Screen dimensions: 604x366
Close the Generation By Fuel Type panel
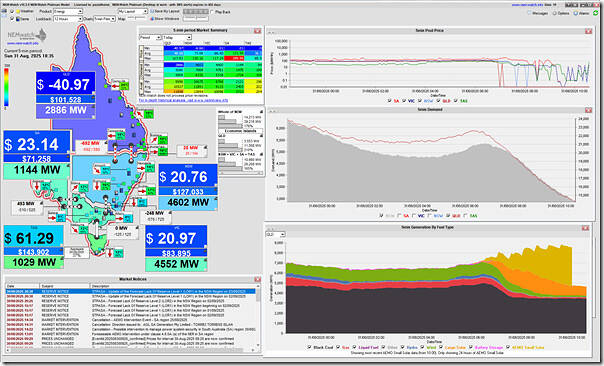pyautogui.click(x=585, y=228)
